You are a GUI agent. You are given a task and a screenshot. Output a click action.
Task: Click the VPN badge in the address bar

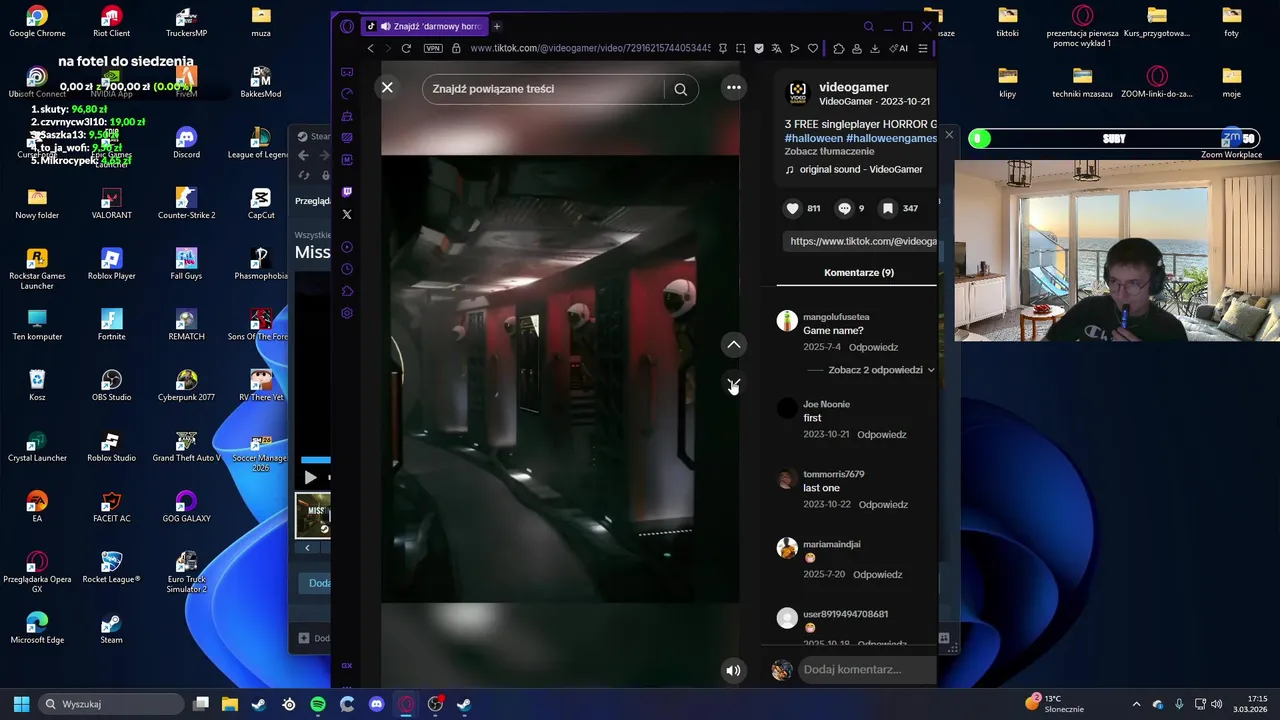point(433,48)
